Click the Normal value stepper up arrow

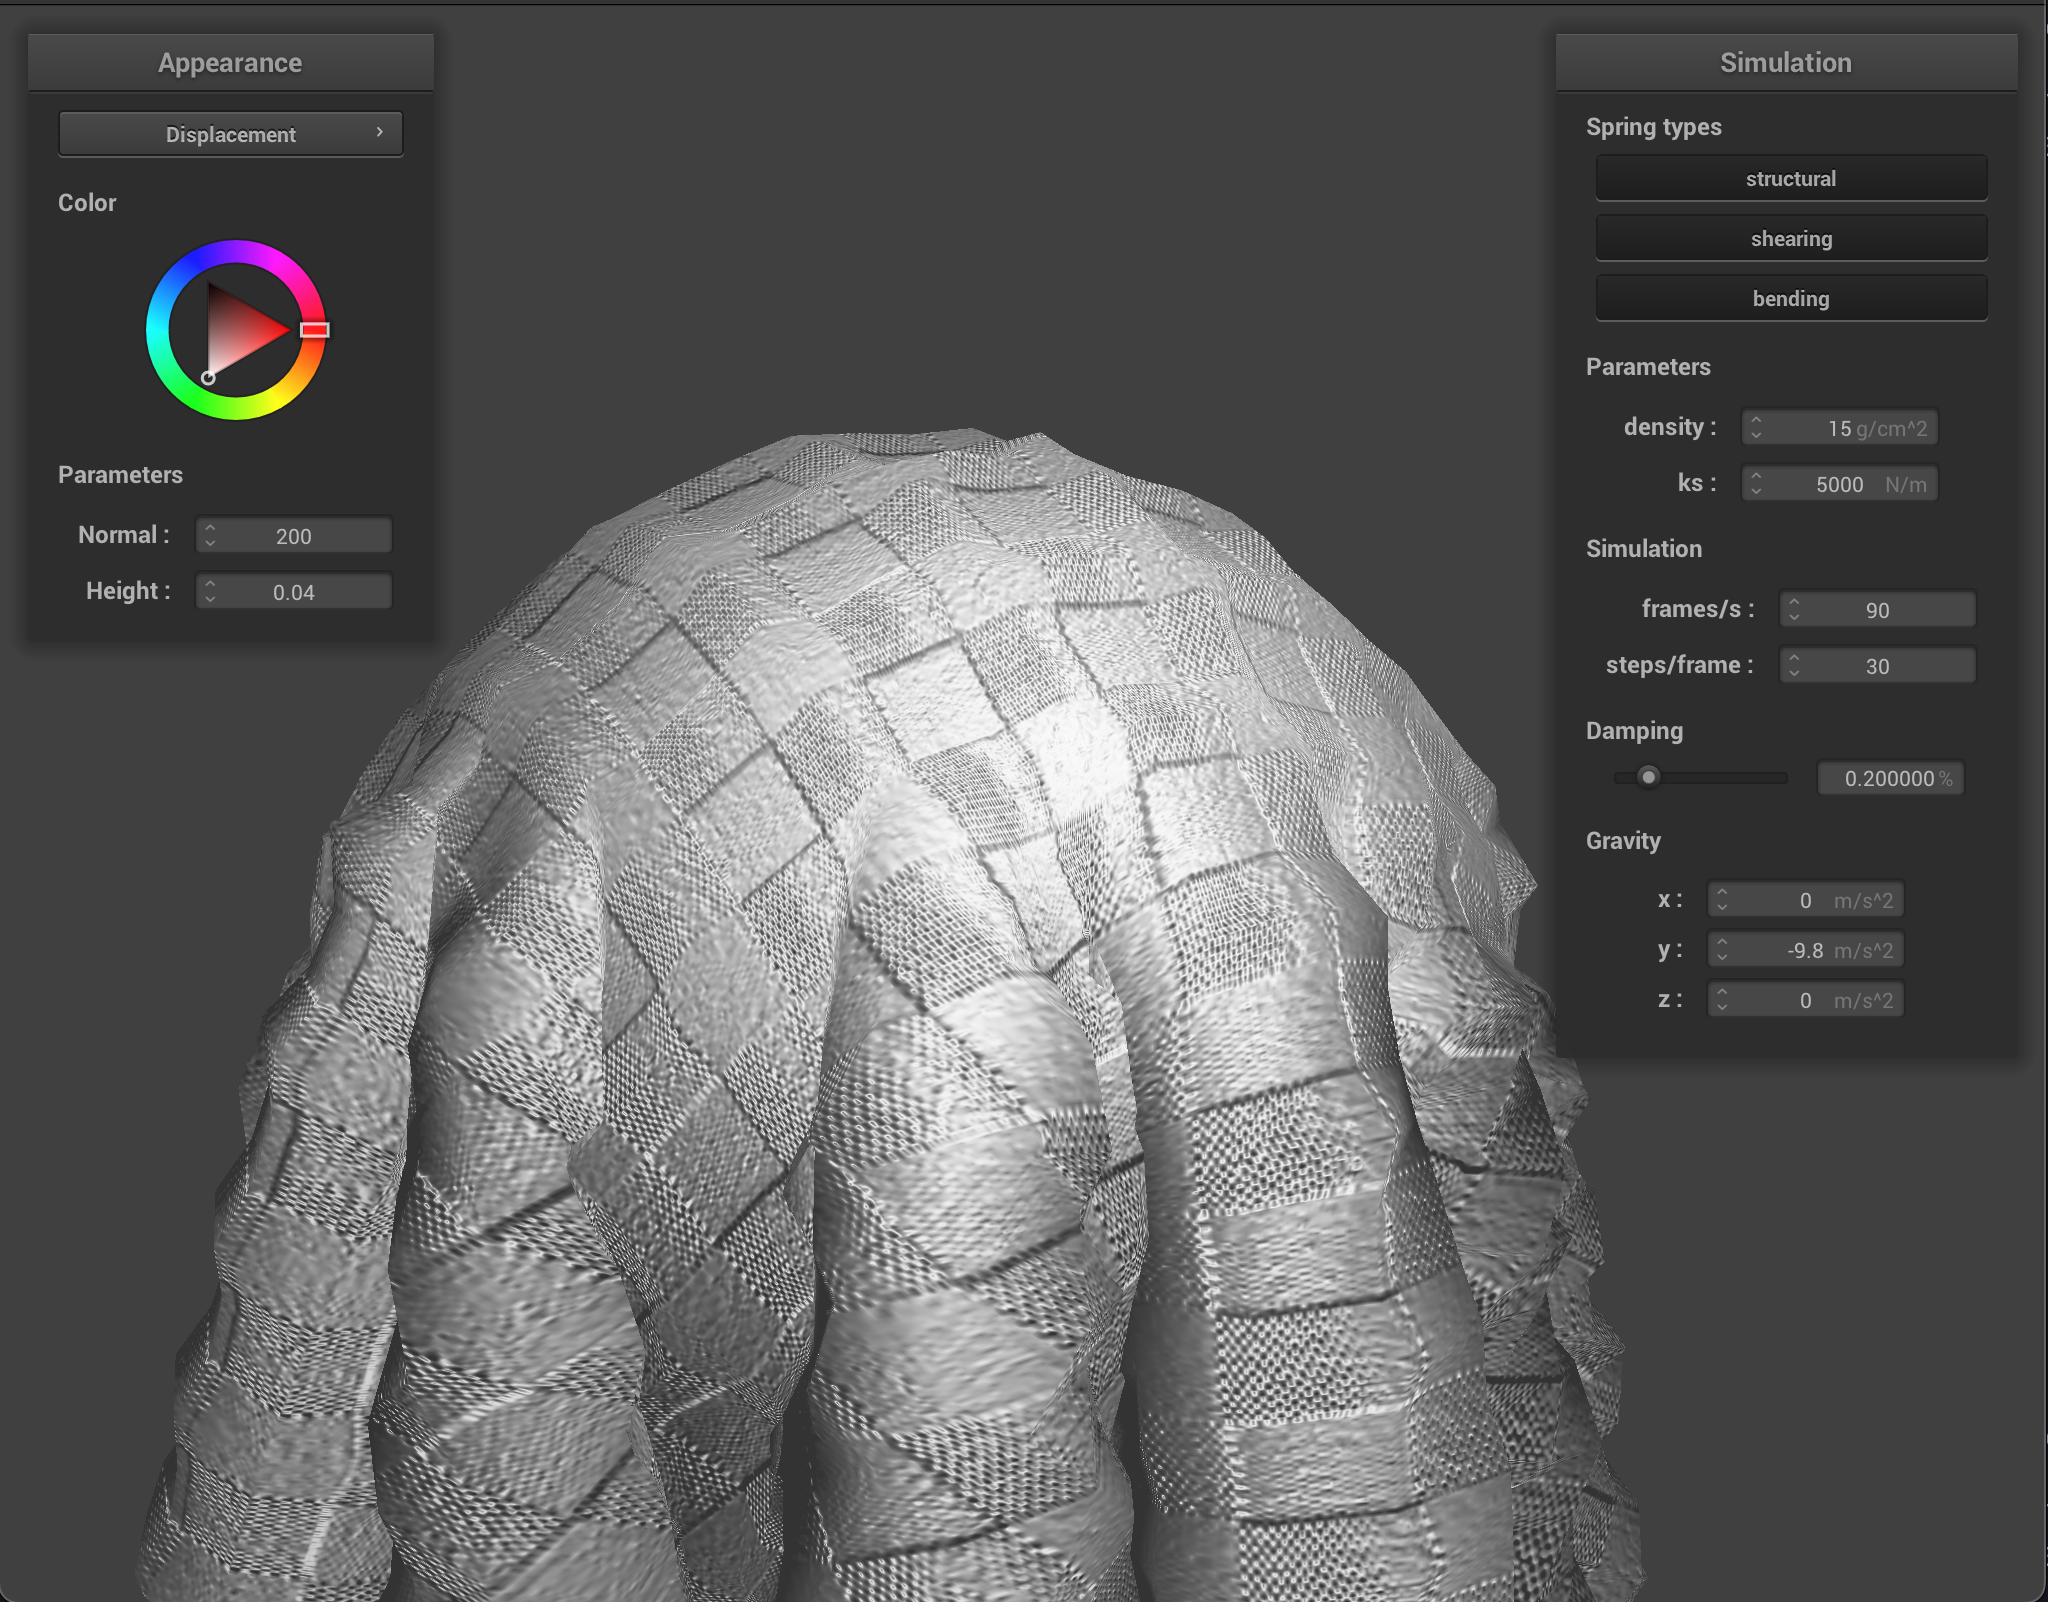[x=210, y=529]
